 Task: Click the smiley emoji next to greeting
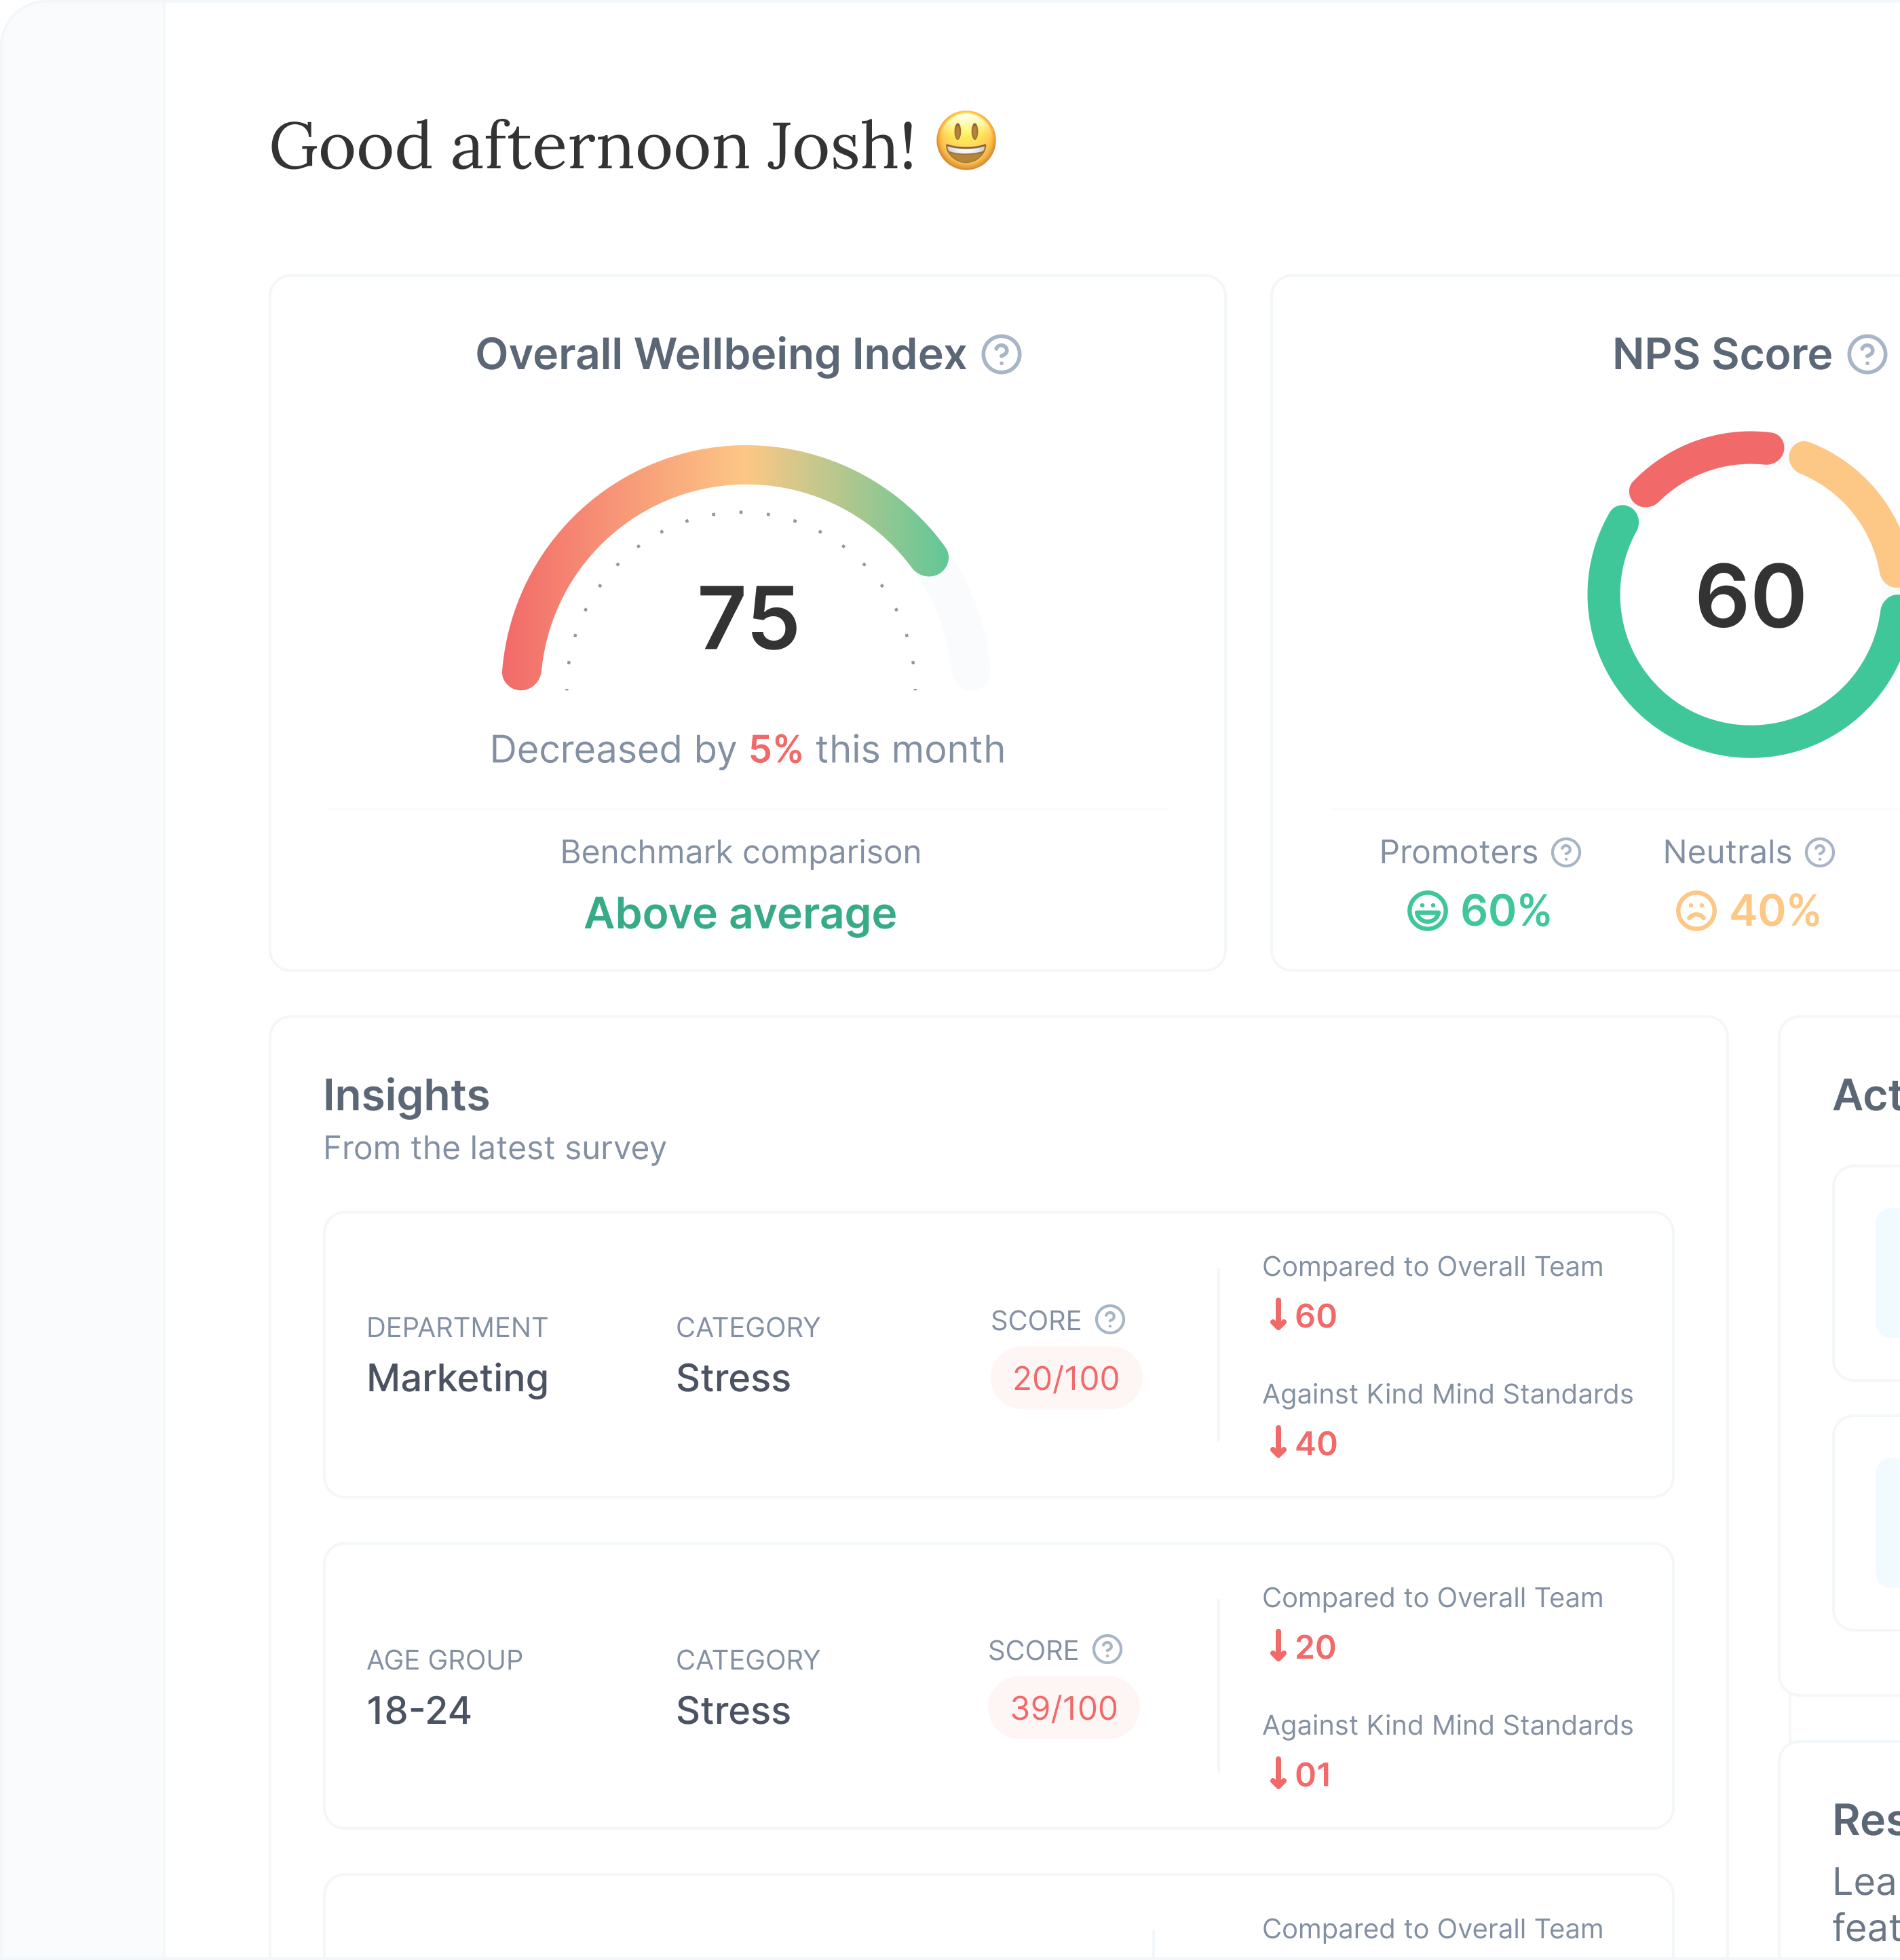tap(966, 141)
